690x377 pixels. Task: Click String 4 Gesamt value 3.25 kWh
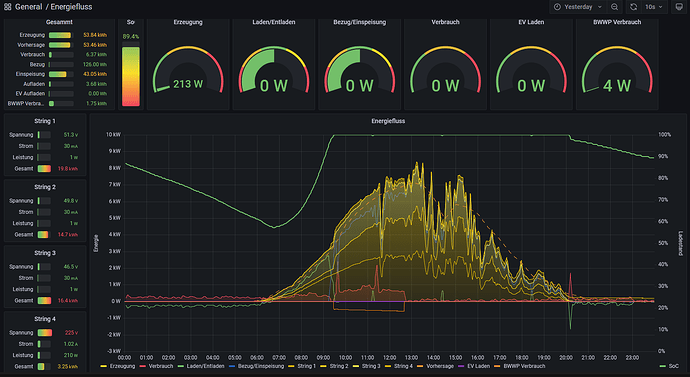(68, 366)
